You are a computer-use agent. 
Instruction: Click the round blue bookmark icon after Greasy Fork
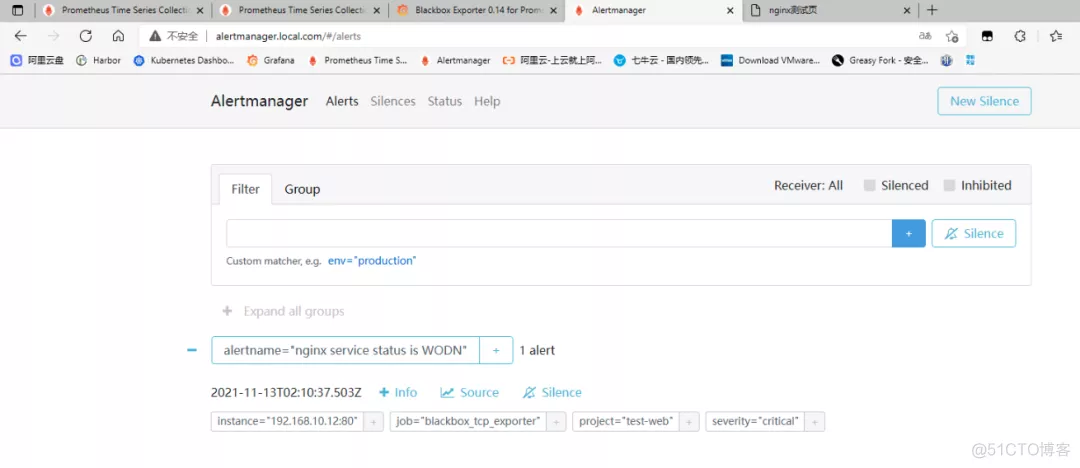[947, 61]
